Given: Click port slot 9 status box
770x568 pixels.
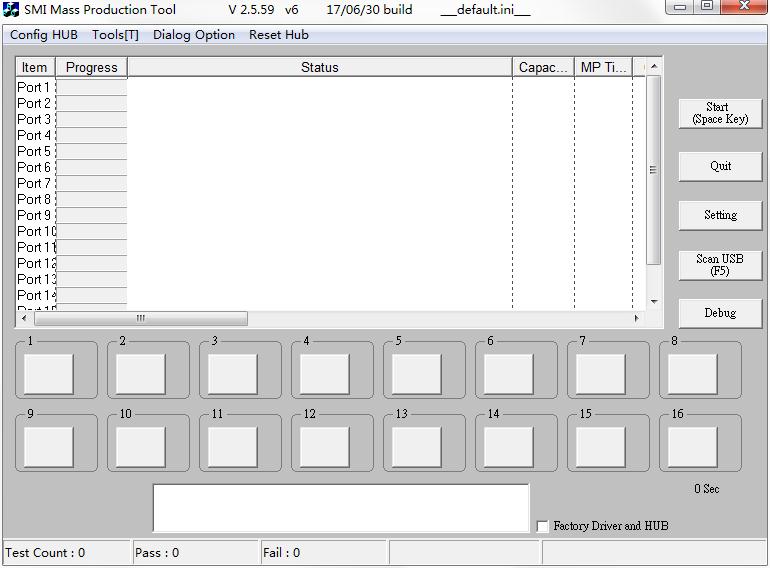Looking at the screenshot, I should 49,447.
